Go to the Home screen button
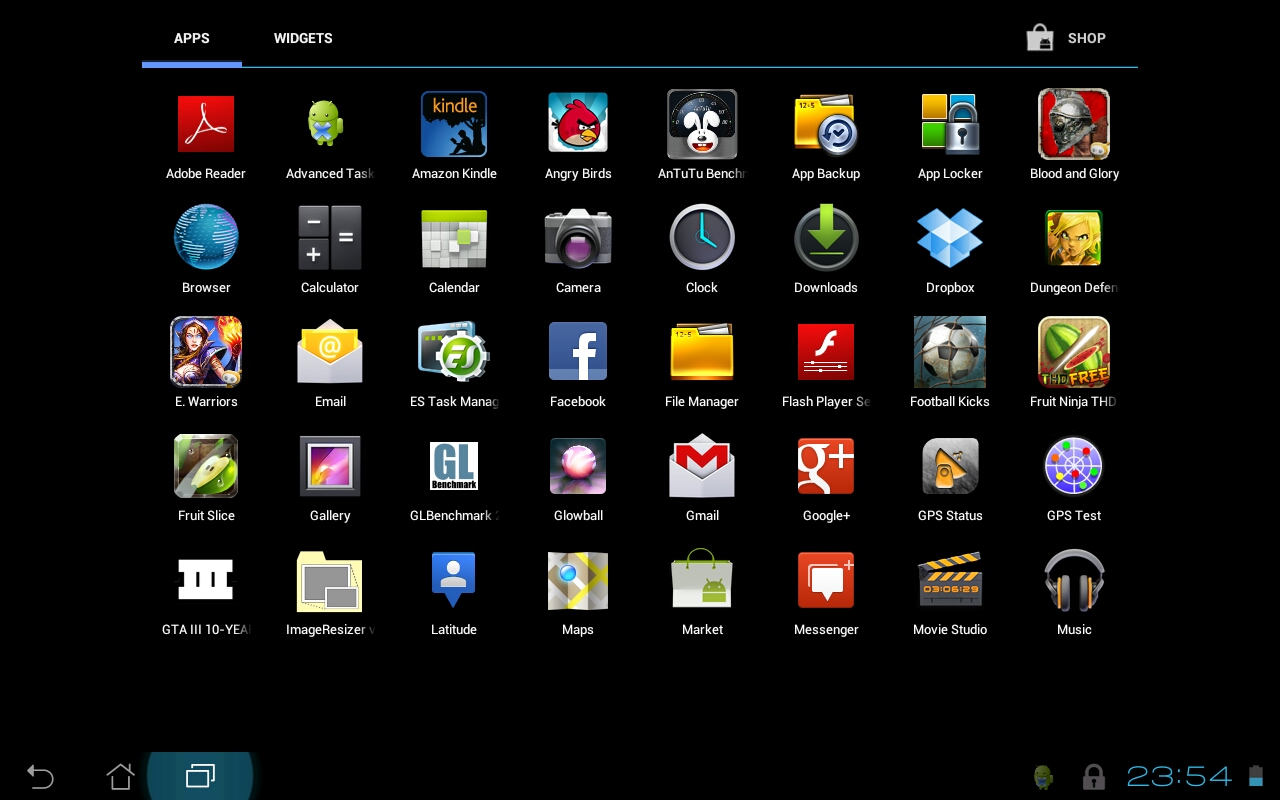1280x800 pixels. tap(120, 776)
